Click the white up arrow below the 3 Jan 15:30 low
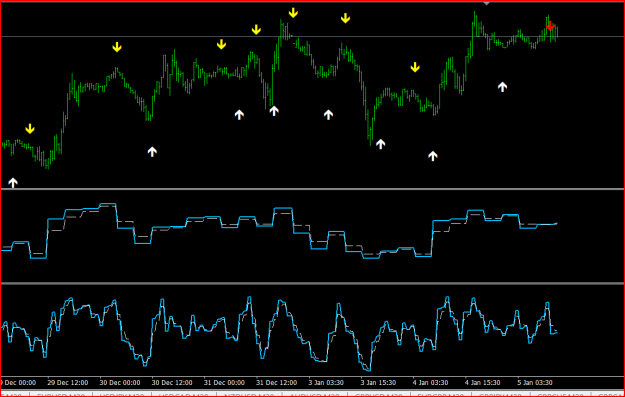 [x=381, y=144]
